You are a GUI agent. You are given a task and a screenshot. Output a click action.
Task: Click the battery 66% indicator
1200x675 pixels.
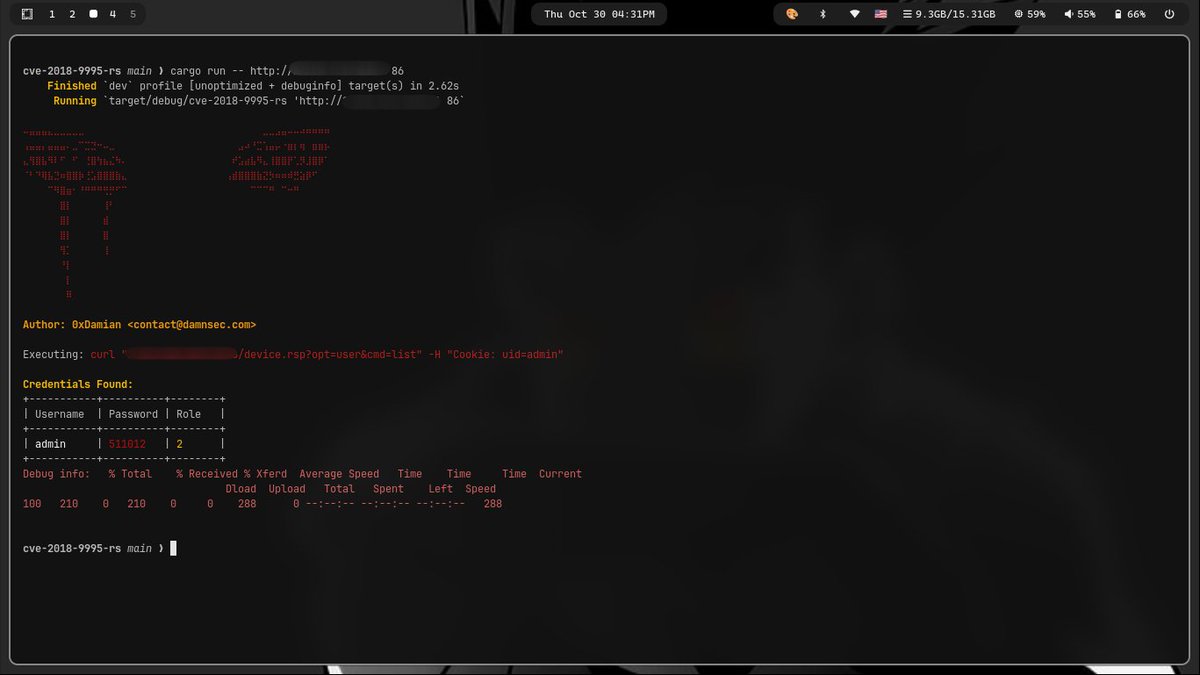coord(1130,14)
